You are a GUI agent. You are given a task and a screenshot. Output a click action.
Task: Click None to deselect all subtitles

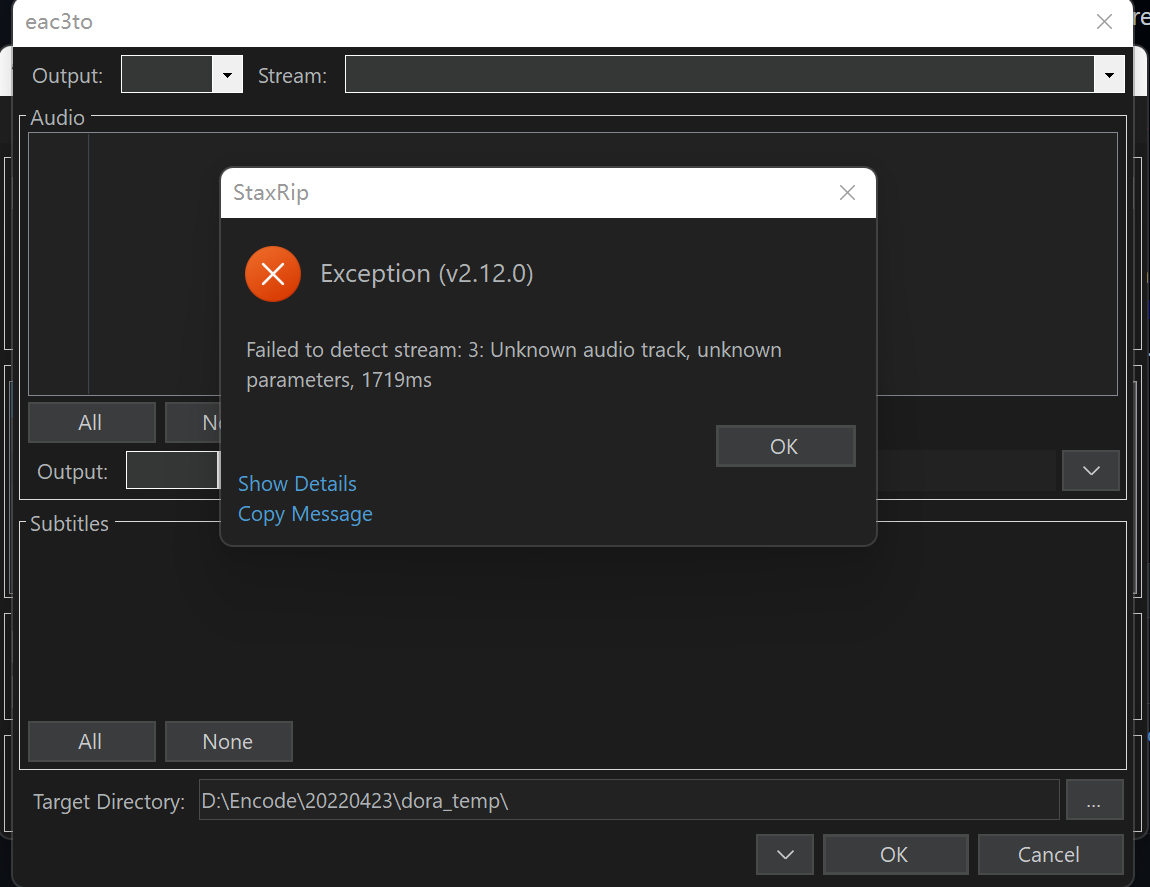pyautogui.click(x=228, y=741)
